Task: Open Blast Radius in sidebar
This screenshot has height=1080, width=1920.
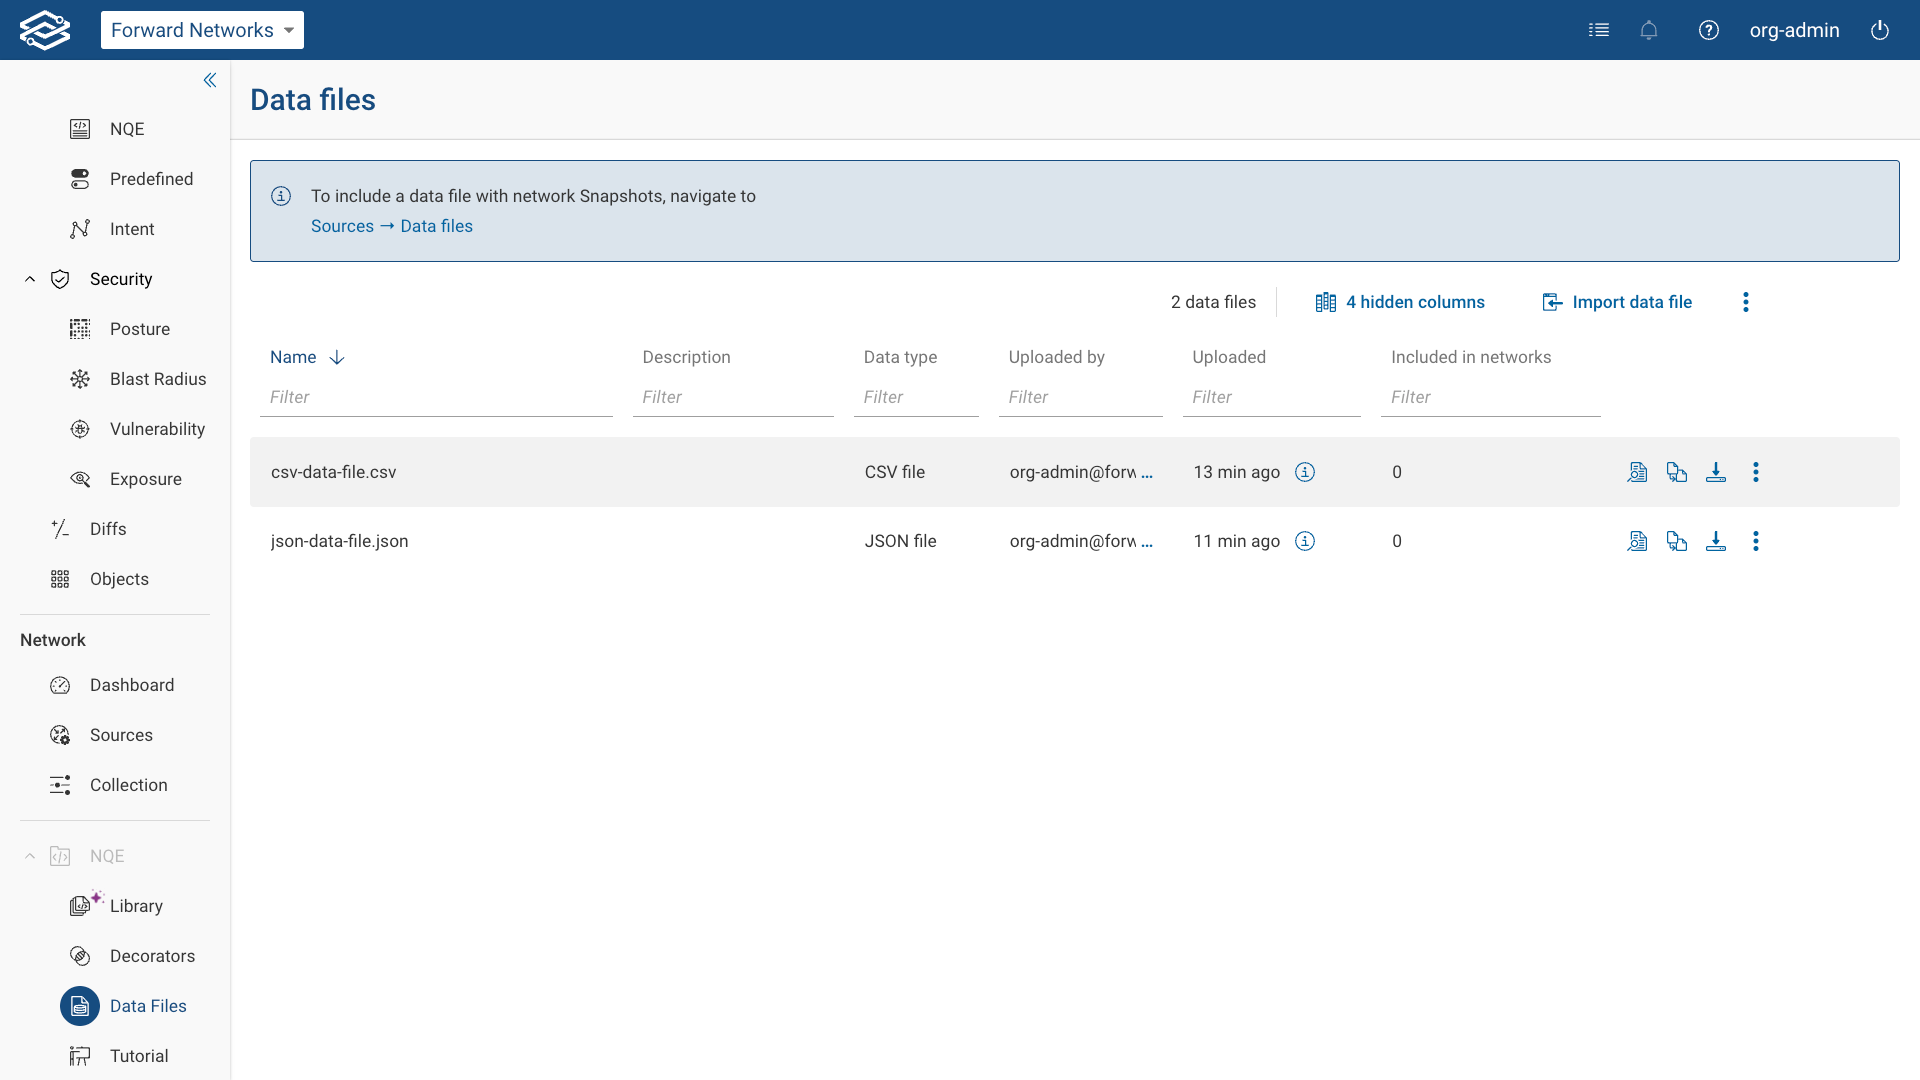Action: (x=157, y=379)
